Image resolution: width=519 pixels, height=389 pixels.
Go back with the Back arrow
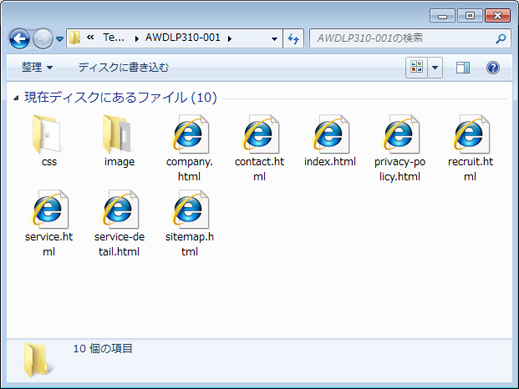pyautogui.click(x=19, y=39)
